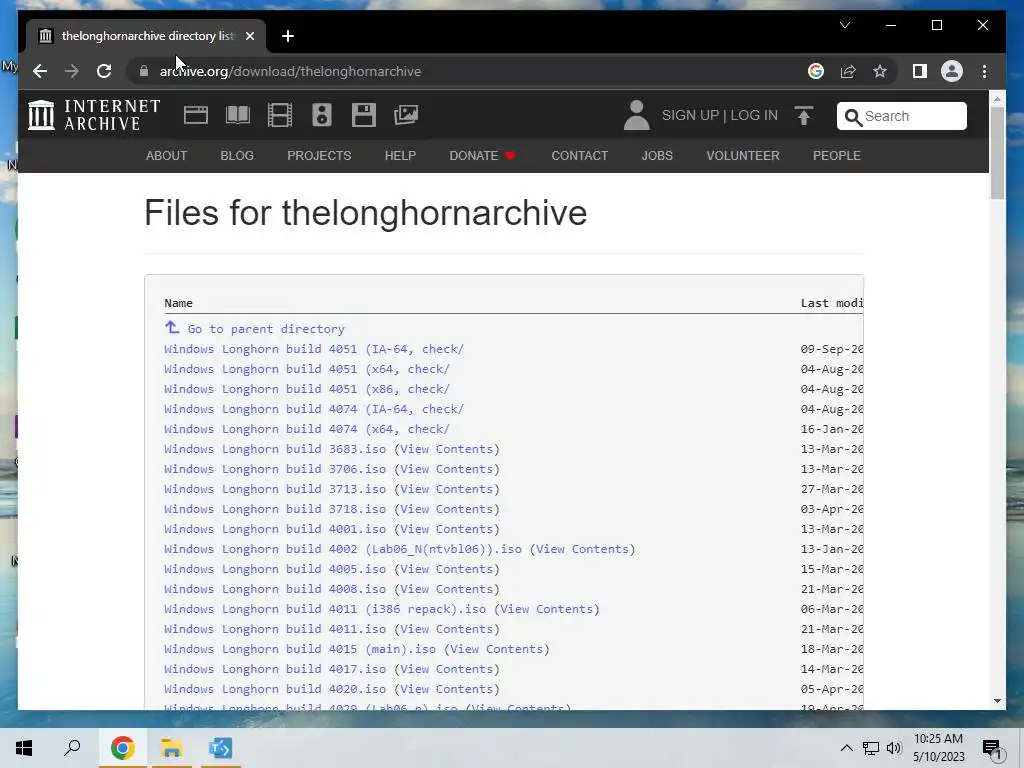Download Windows Longhorn build 4005.iso

[x=275, y=569]
